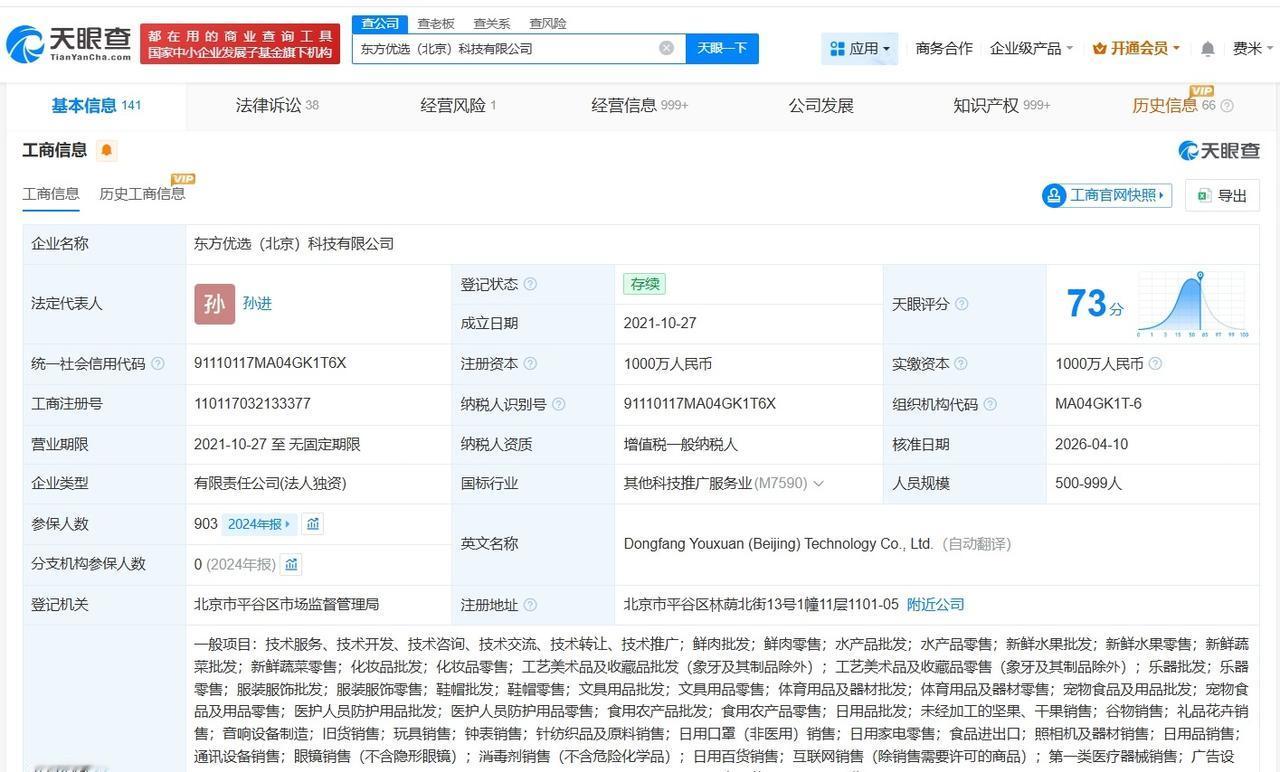
Task: Open chart icon next to 参保人数 903
Action: [312, 523]
